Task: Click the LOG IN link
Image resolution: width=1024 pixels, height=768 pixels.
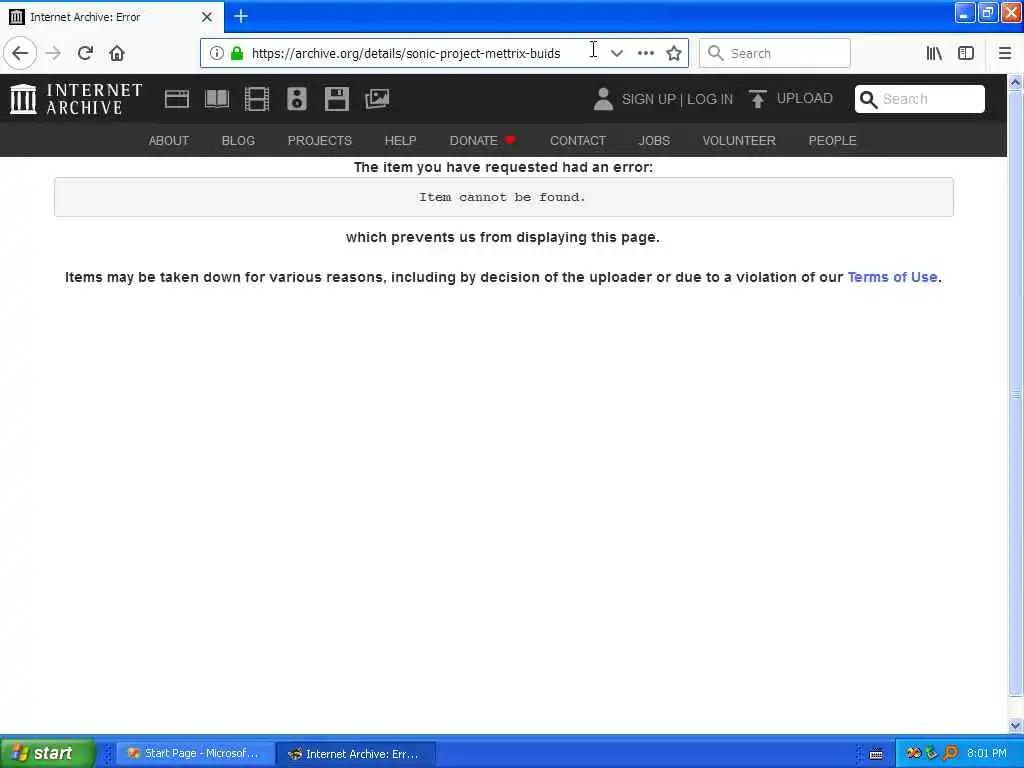Action: click(710, 99)
